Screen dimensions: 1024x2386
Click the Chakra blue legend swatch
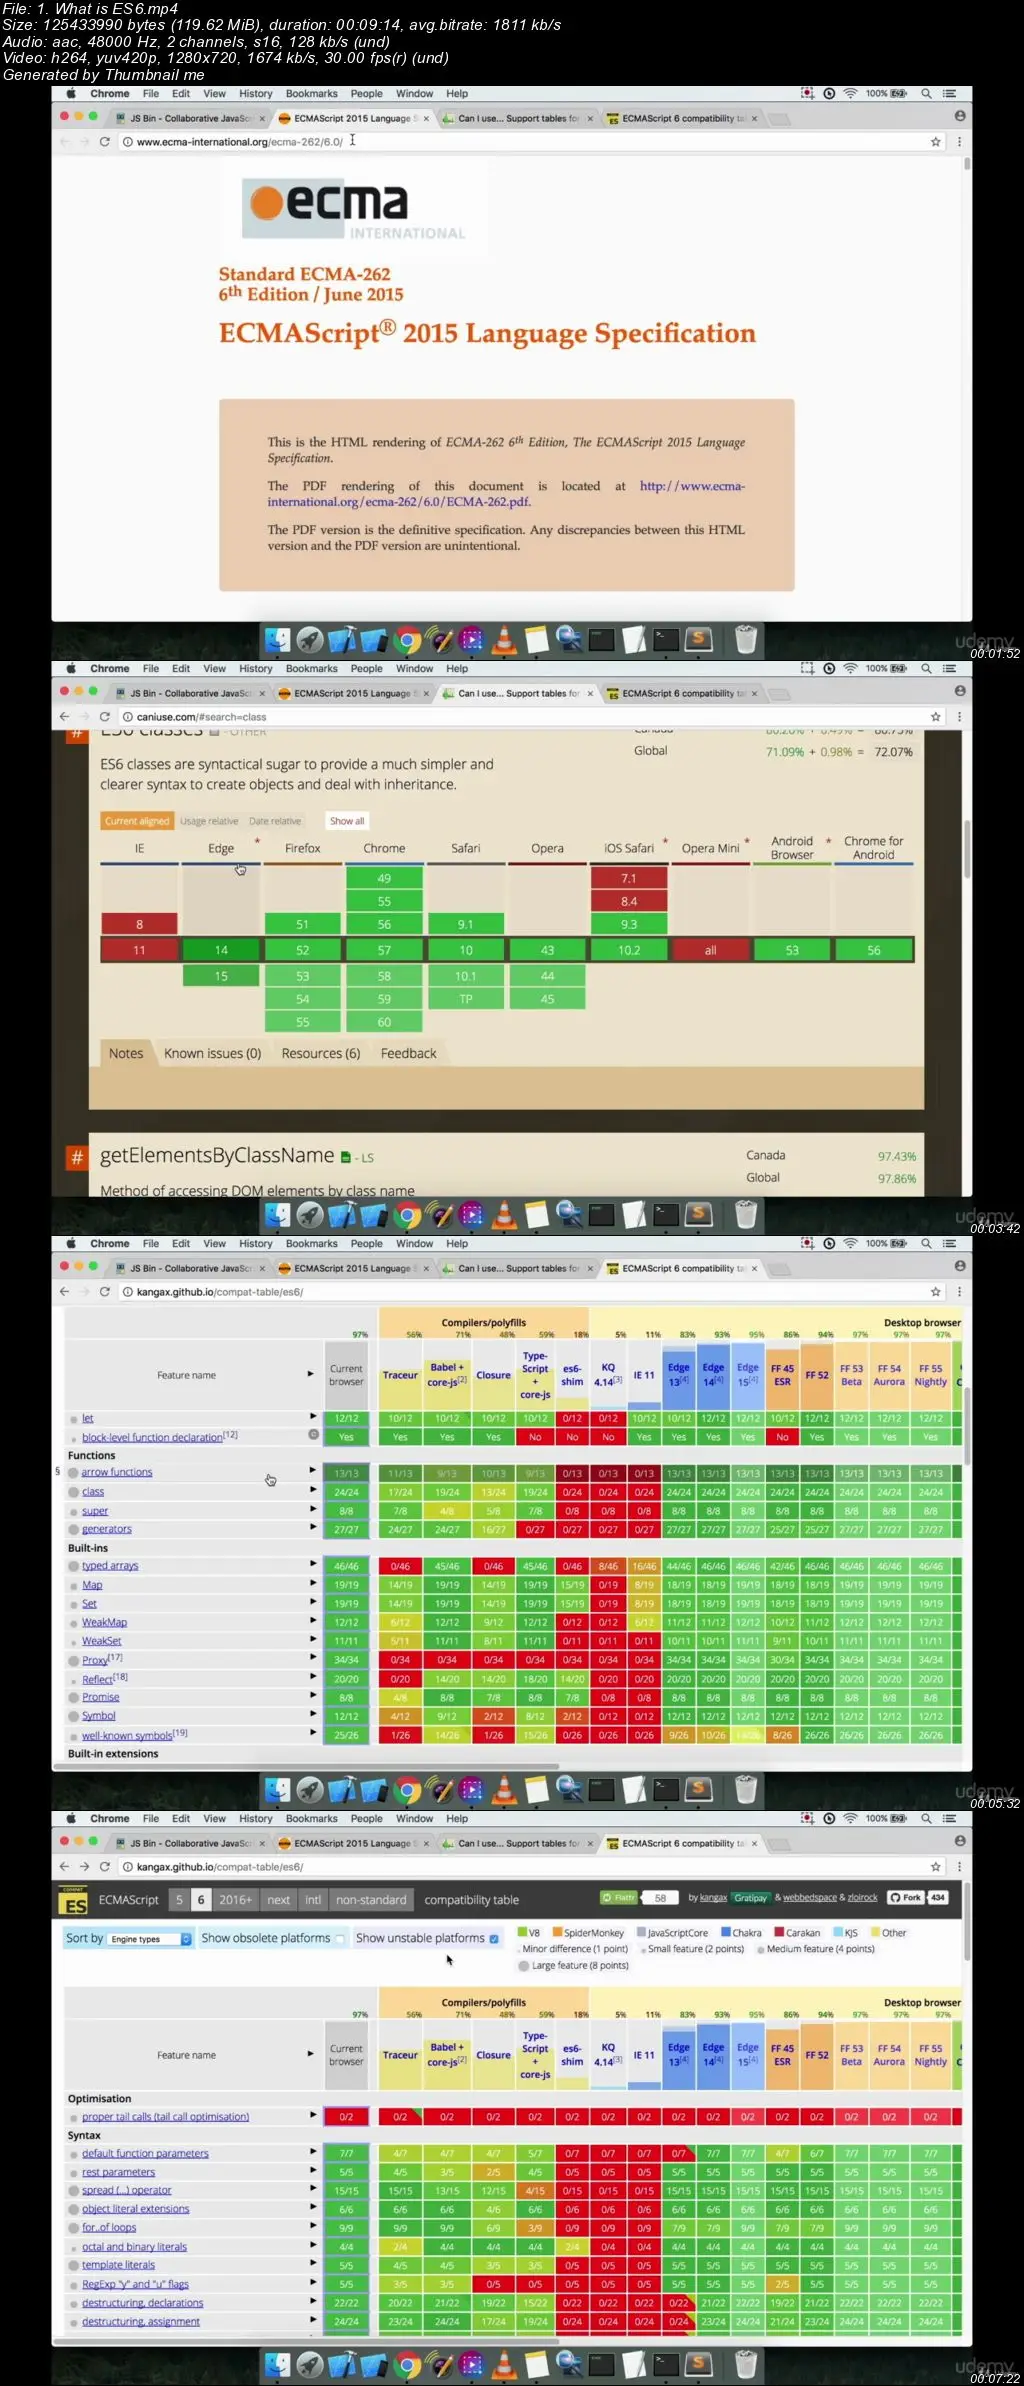[x=725, y=1932]
